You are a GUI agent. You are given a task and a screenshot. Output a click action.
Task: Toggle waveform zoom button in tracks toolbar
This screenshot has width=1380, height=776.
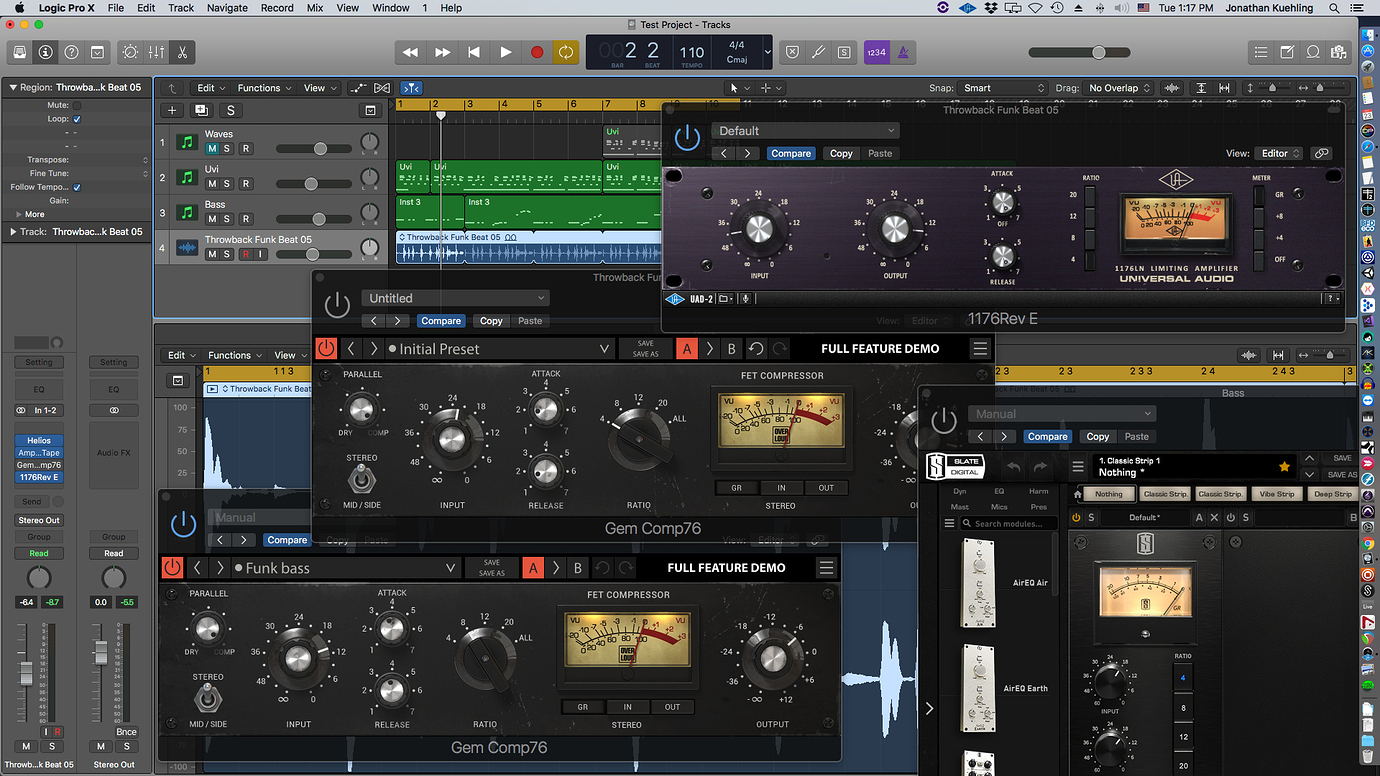pyautogui.click(x=1171, y=88)
